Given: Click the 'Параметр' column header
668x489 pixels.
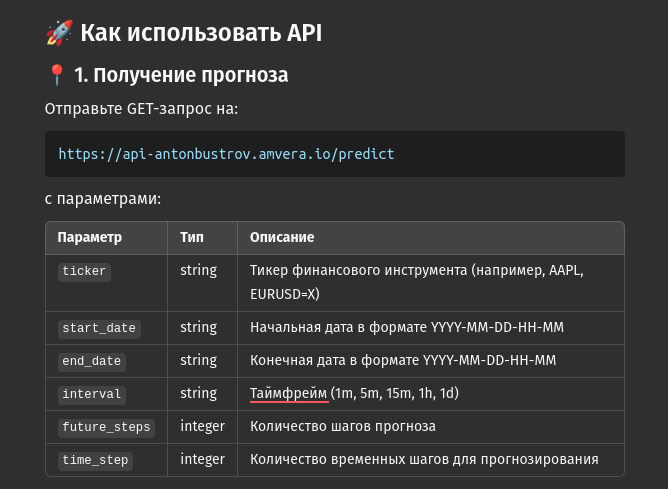Looking at the screenshot, I should click(89, 237).
